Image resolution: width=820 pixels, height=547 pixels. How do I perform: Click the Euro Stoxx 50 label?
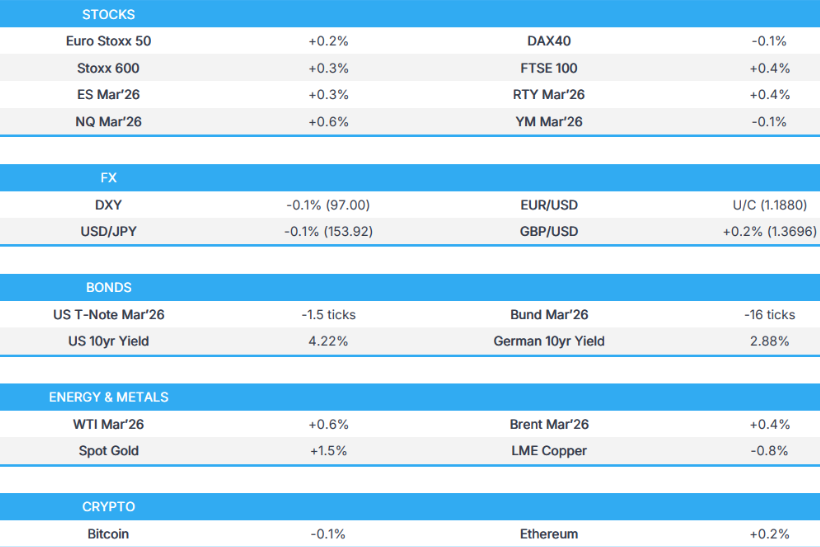point(108,42)
